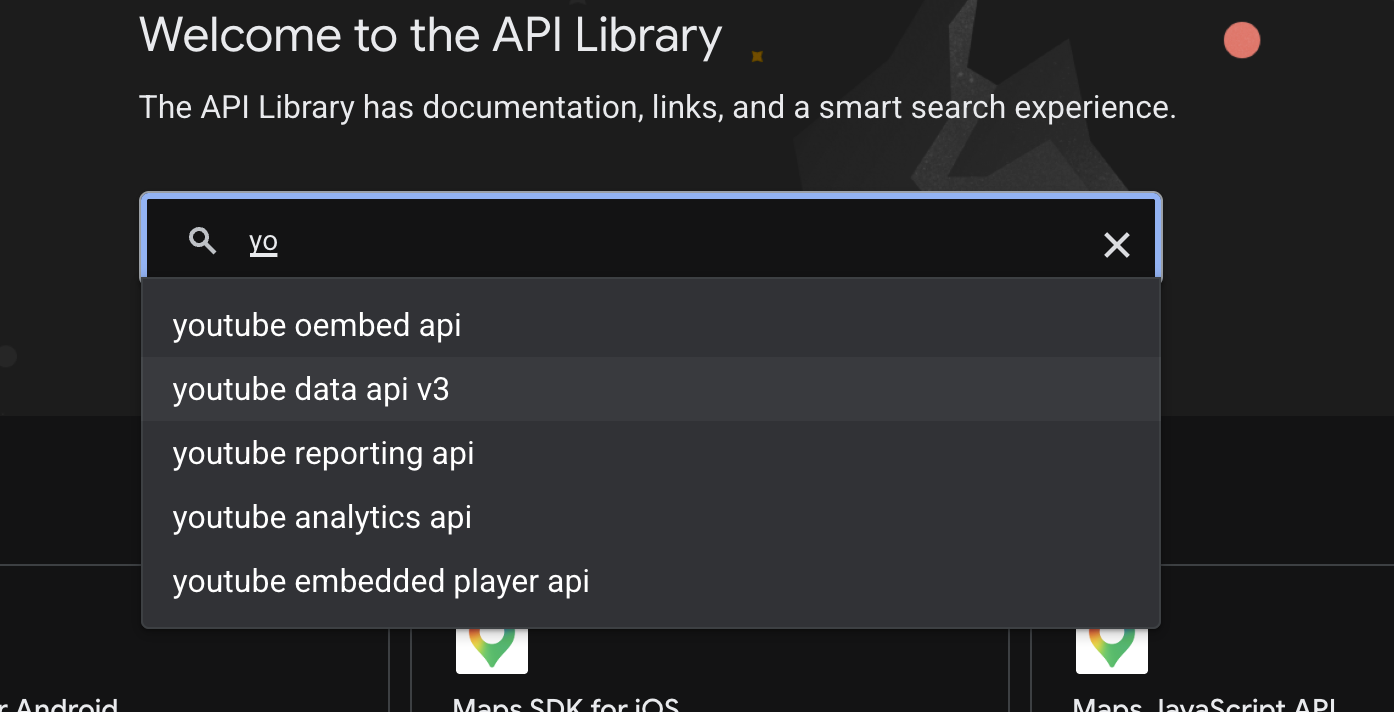Select suggestion 'youtube data api v3'
This screenshot has width=1394, height=712.
[x=651, y=389]
